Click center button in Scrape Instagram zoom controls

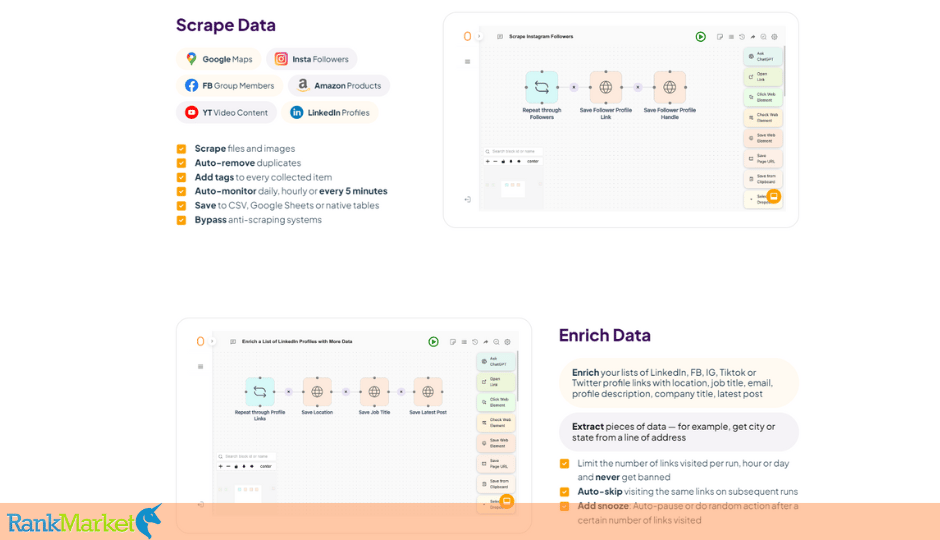click(x=533, y=161)
